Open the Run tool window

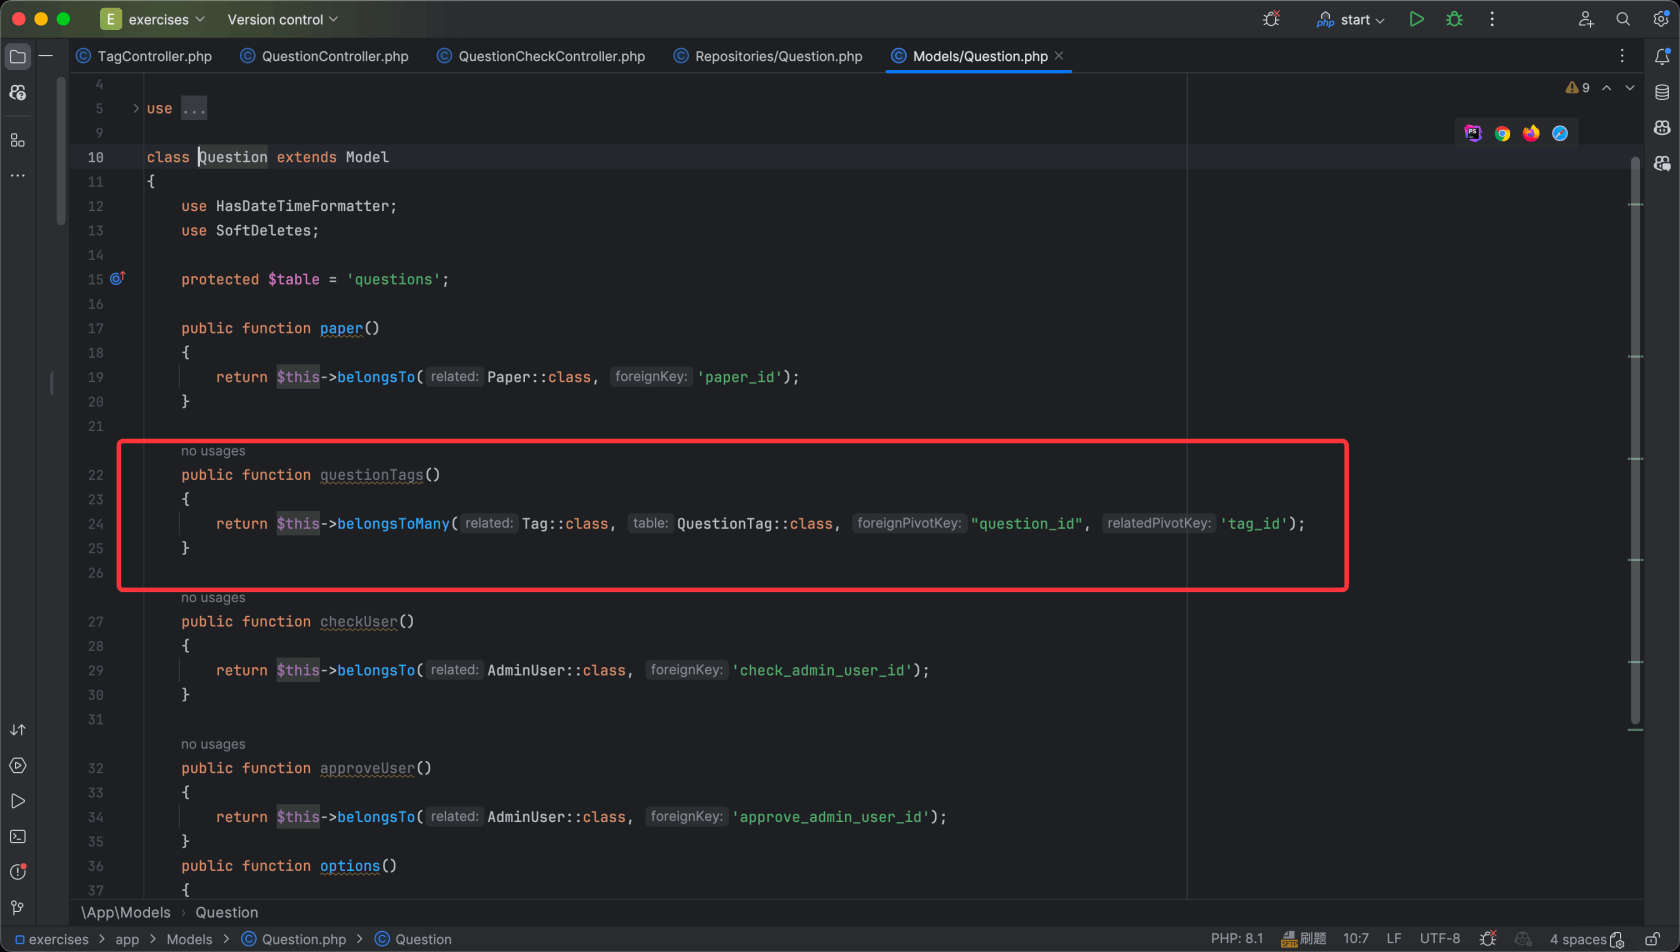pyautogui.click(x=17, y=801)
